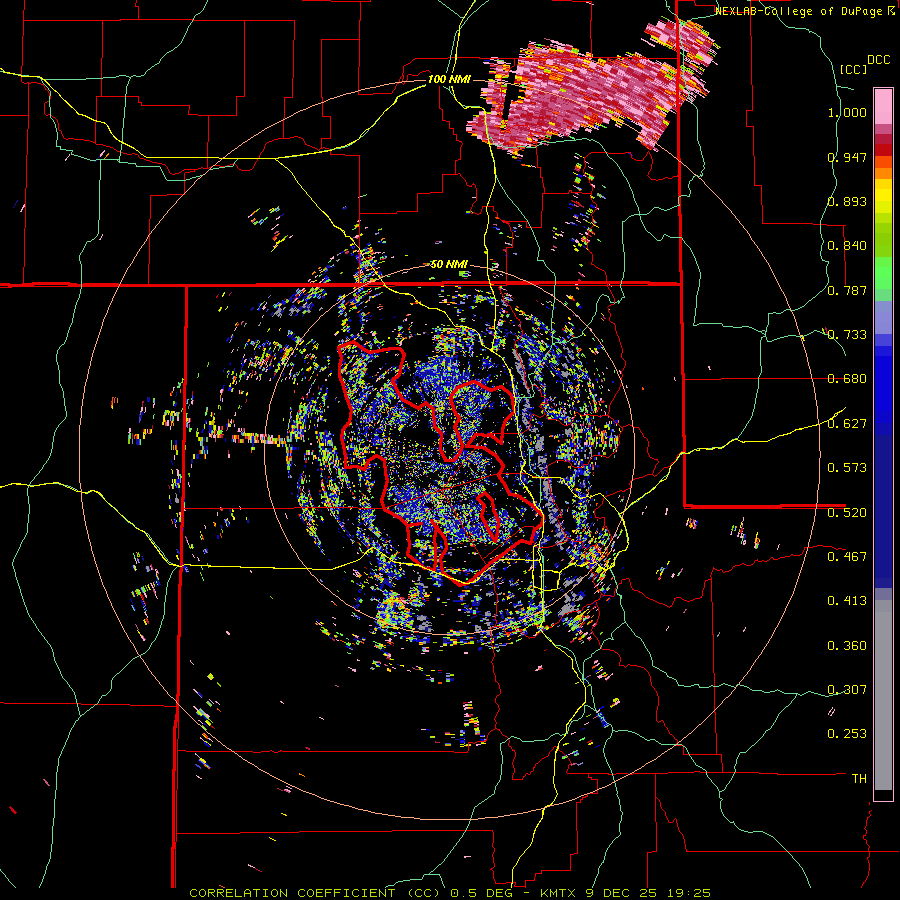Select the 0.733 scale value
This screenshot has height=900, width=900.
(847, 335)
